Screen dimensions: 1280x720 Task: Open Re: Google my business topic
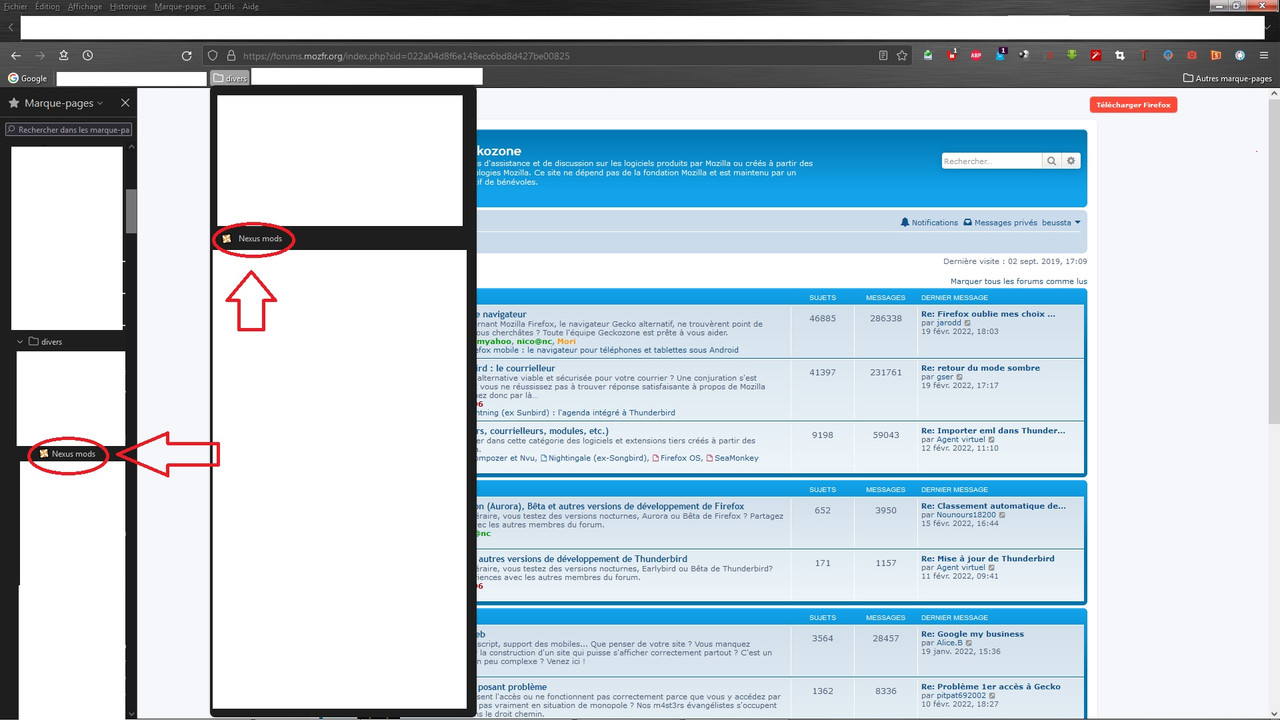click(973, 634)
